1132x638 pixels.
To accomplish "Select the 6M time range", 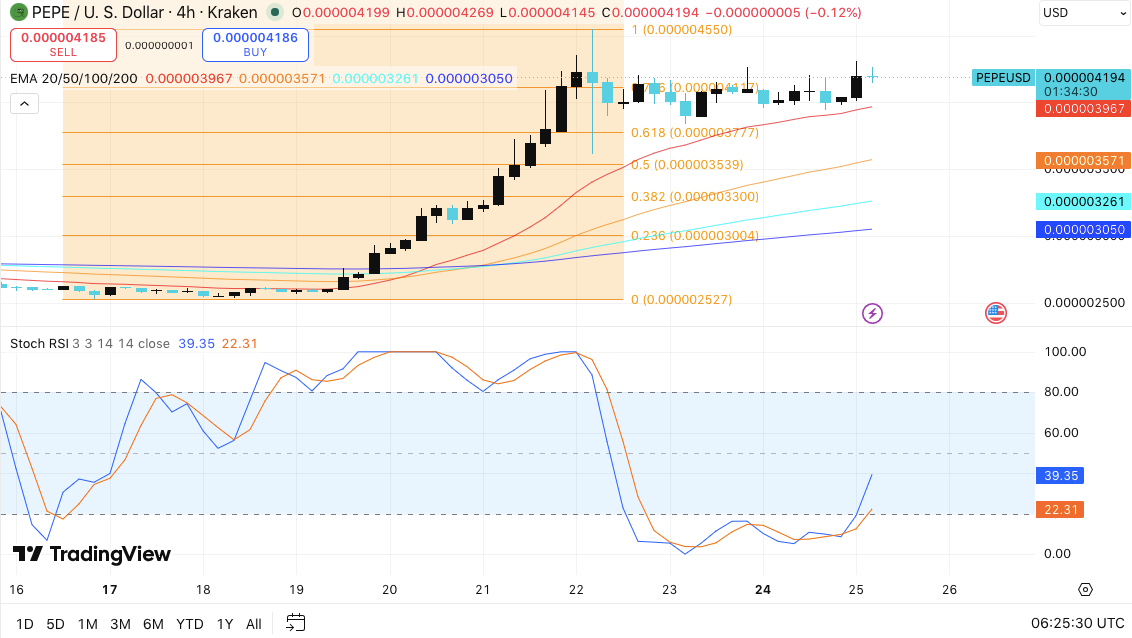I will (x=153, y=624).
